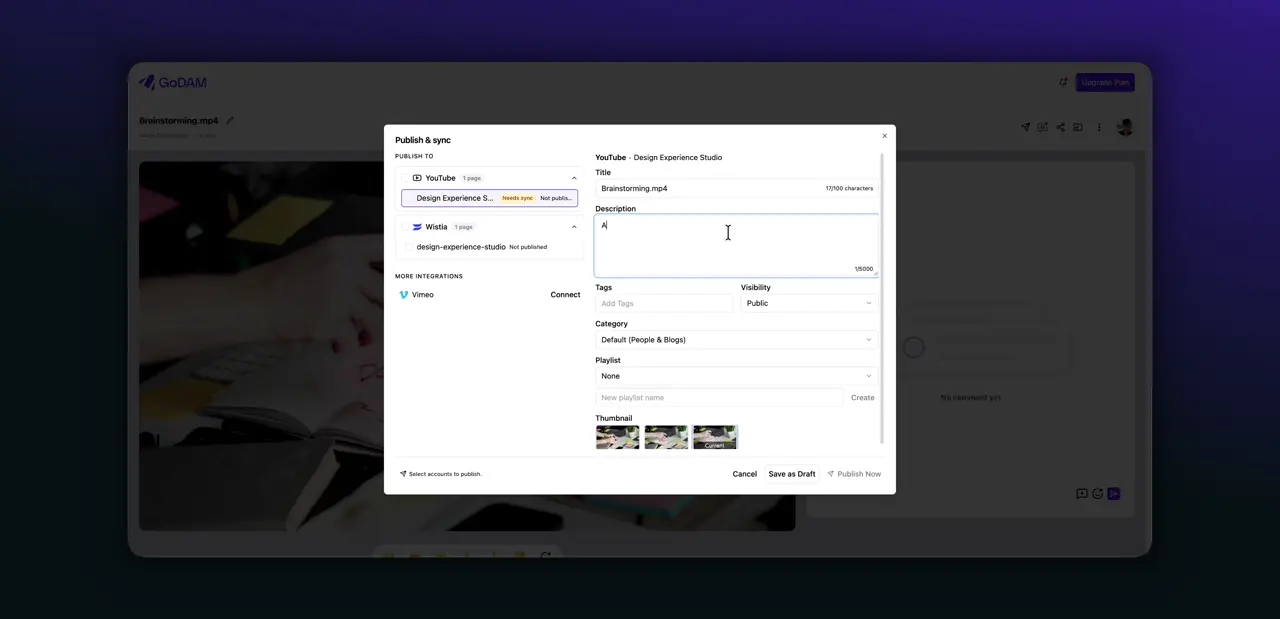The width and height of the screenshot is (1280, 619).
Task: Click the emoji icon in comments panel
Action: point(1097,493)
